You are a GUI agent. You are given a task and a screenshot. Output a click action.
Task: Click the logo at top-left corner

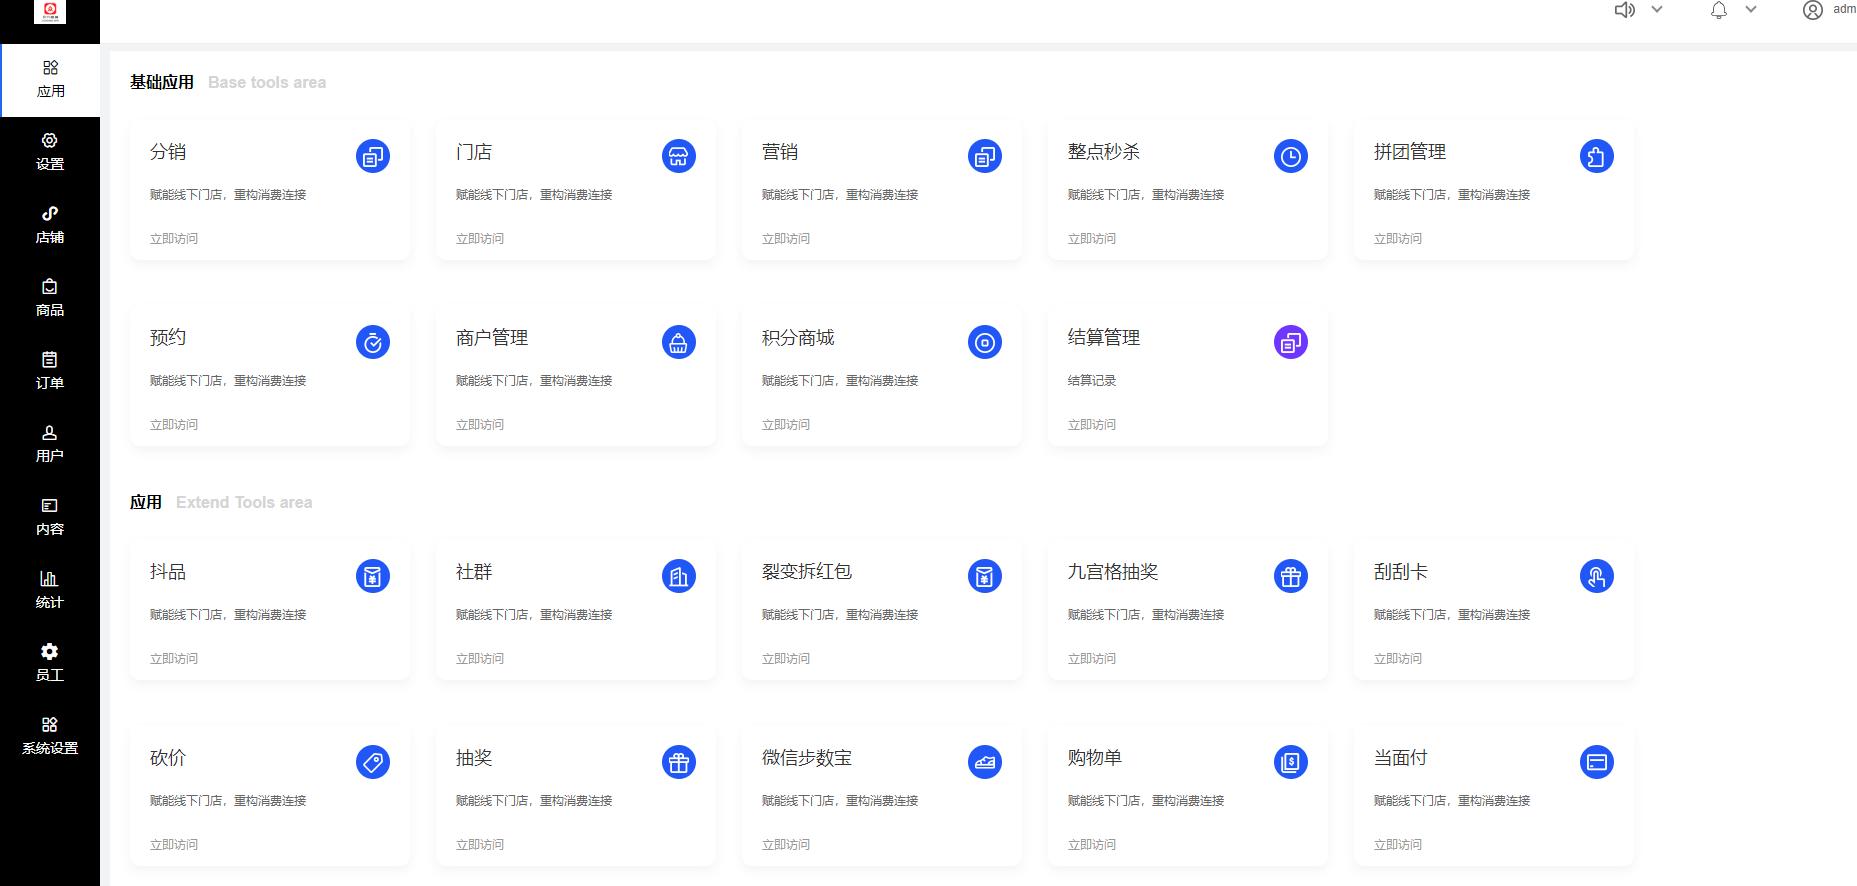50,12
